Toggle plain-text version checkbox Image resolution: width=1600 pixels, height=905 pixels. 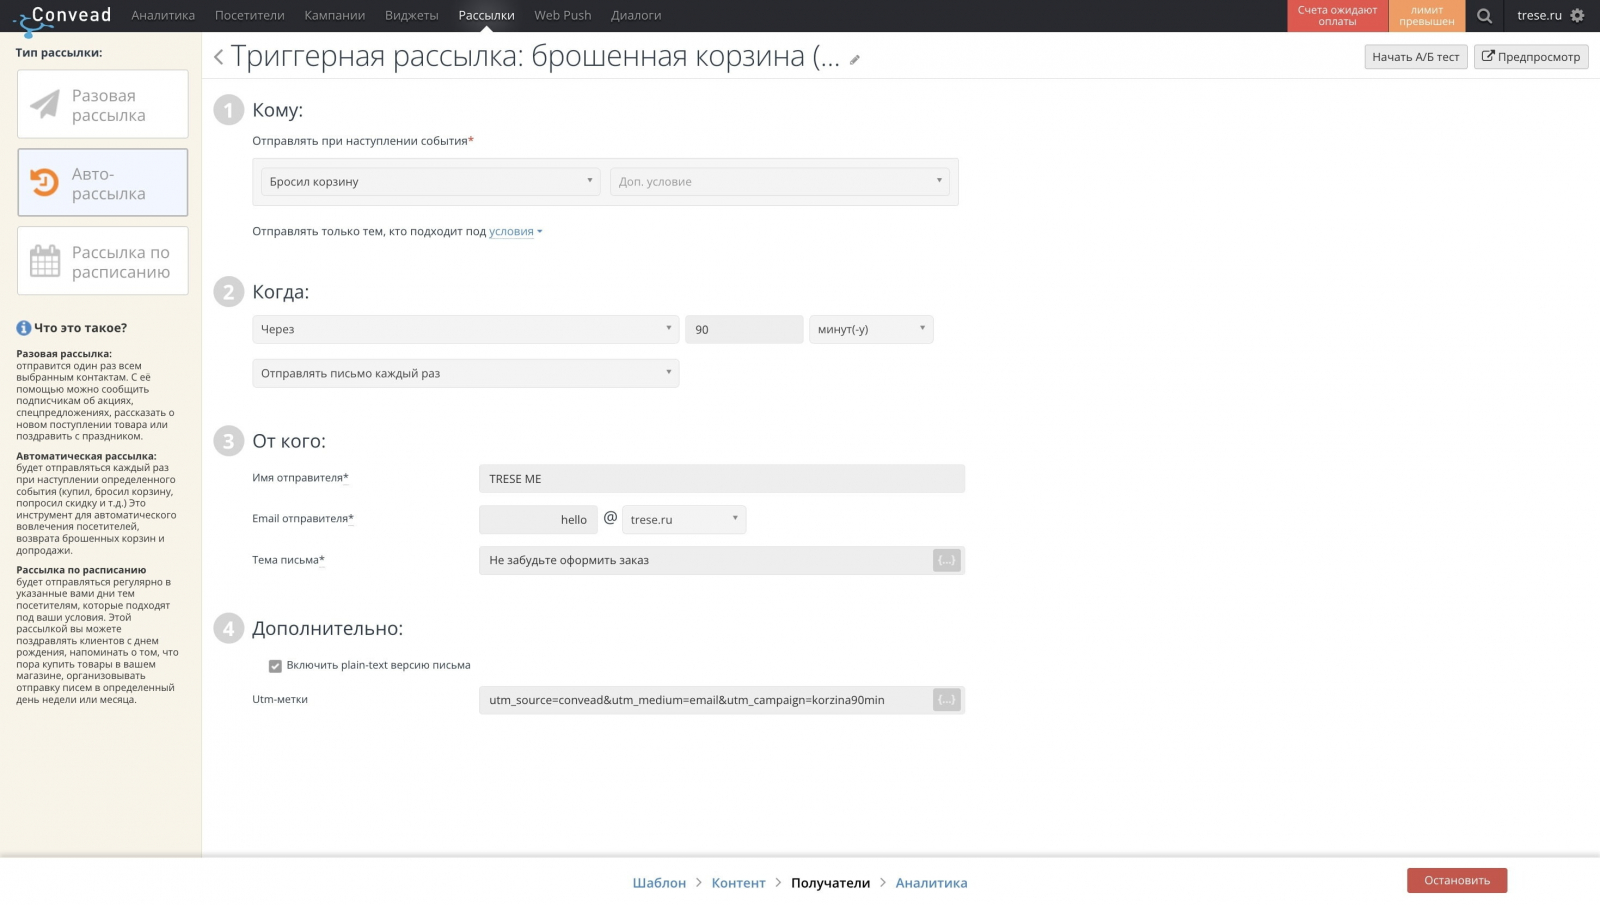click(x=275, y=666)
